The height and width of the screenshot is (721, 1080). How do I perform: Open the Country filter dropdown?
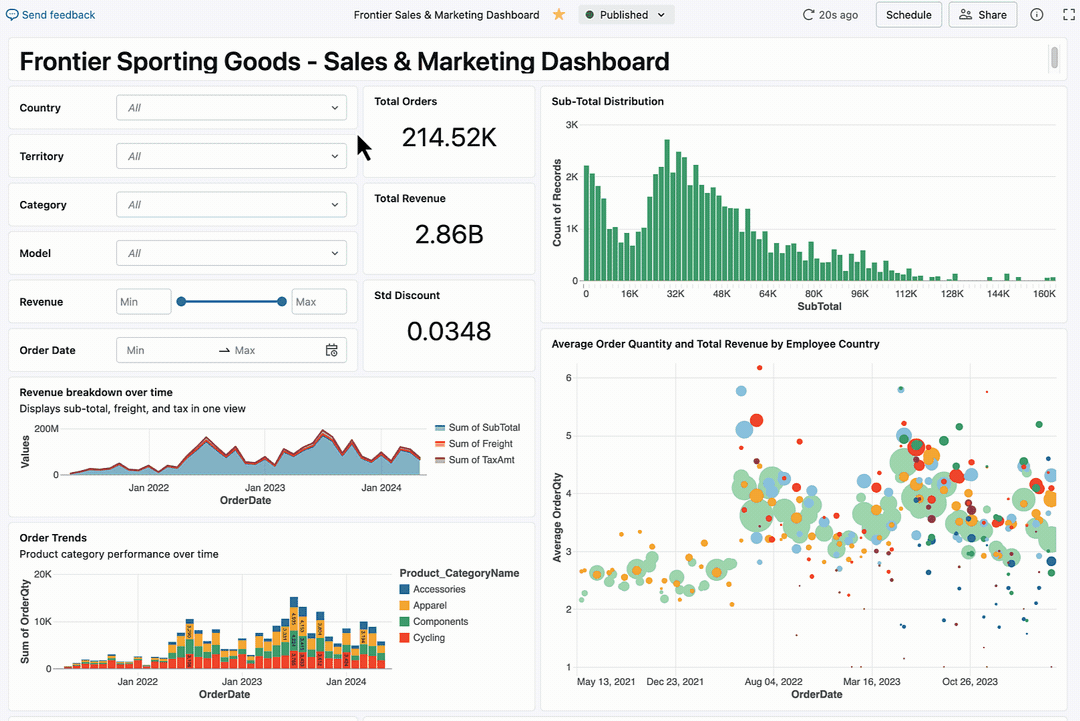tap(231, 108)
